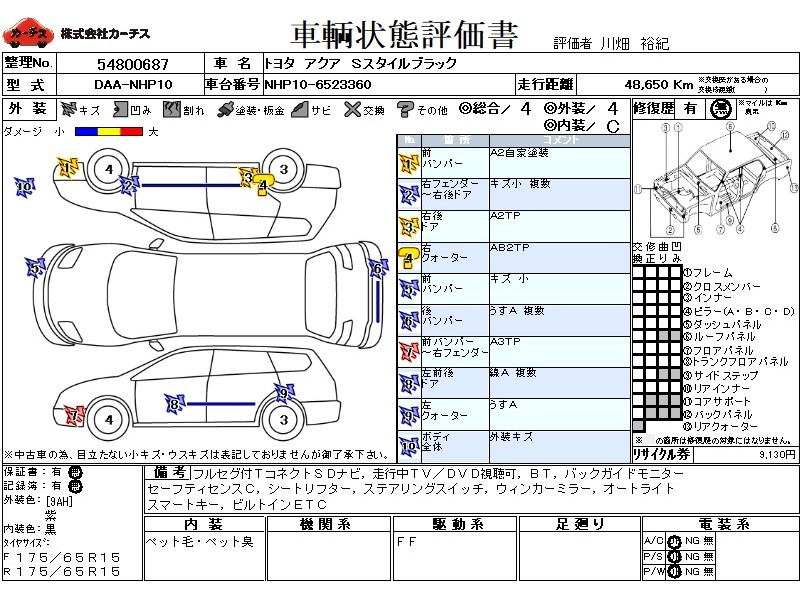Click the 外装 section header
The image size is (800, 600).
pos(29,109)
